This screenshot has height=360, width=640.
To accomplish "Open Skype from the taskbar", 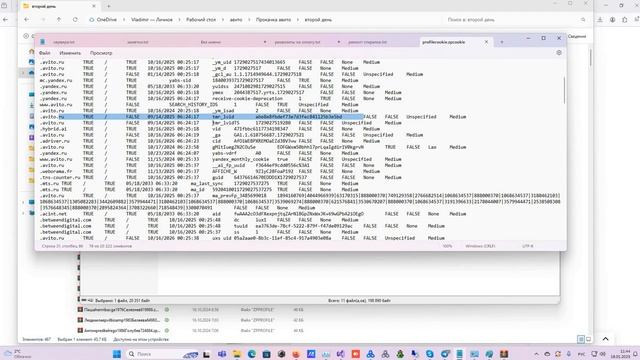I will [x=429, y=354].
